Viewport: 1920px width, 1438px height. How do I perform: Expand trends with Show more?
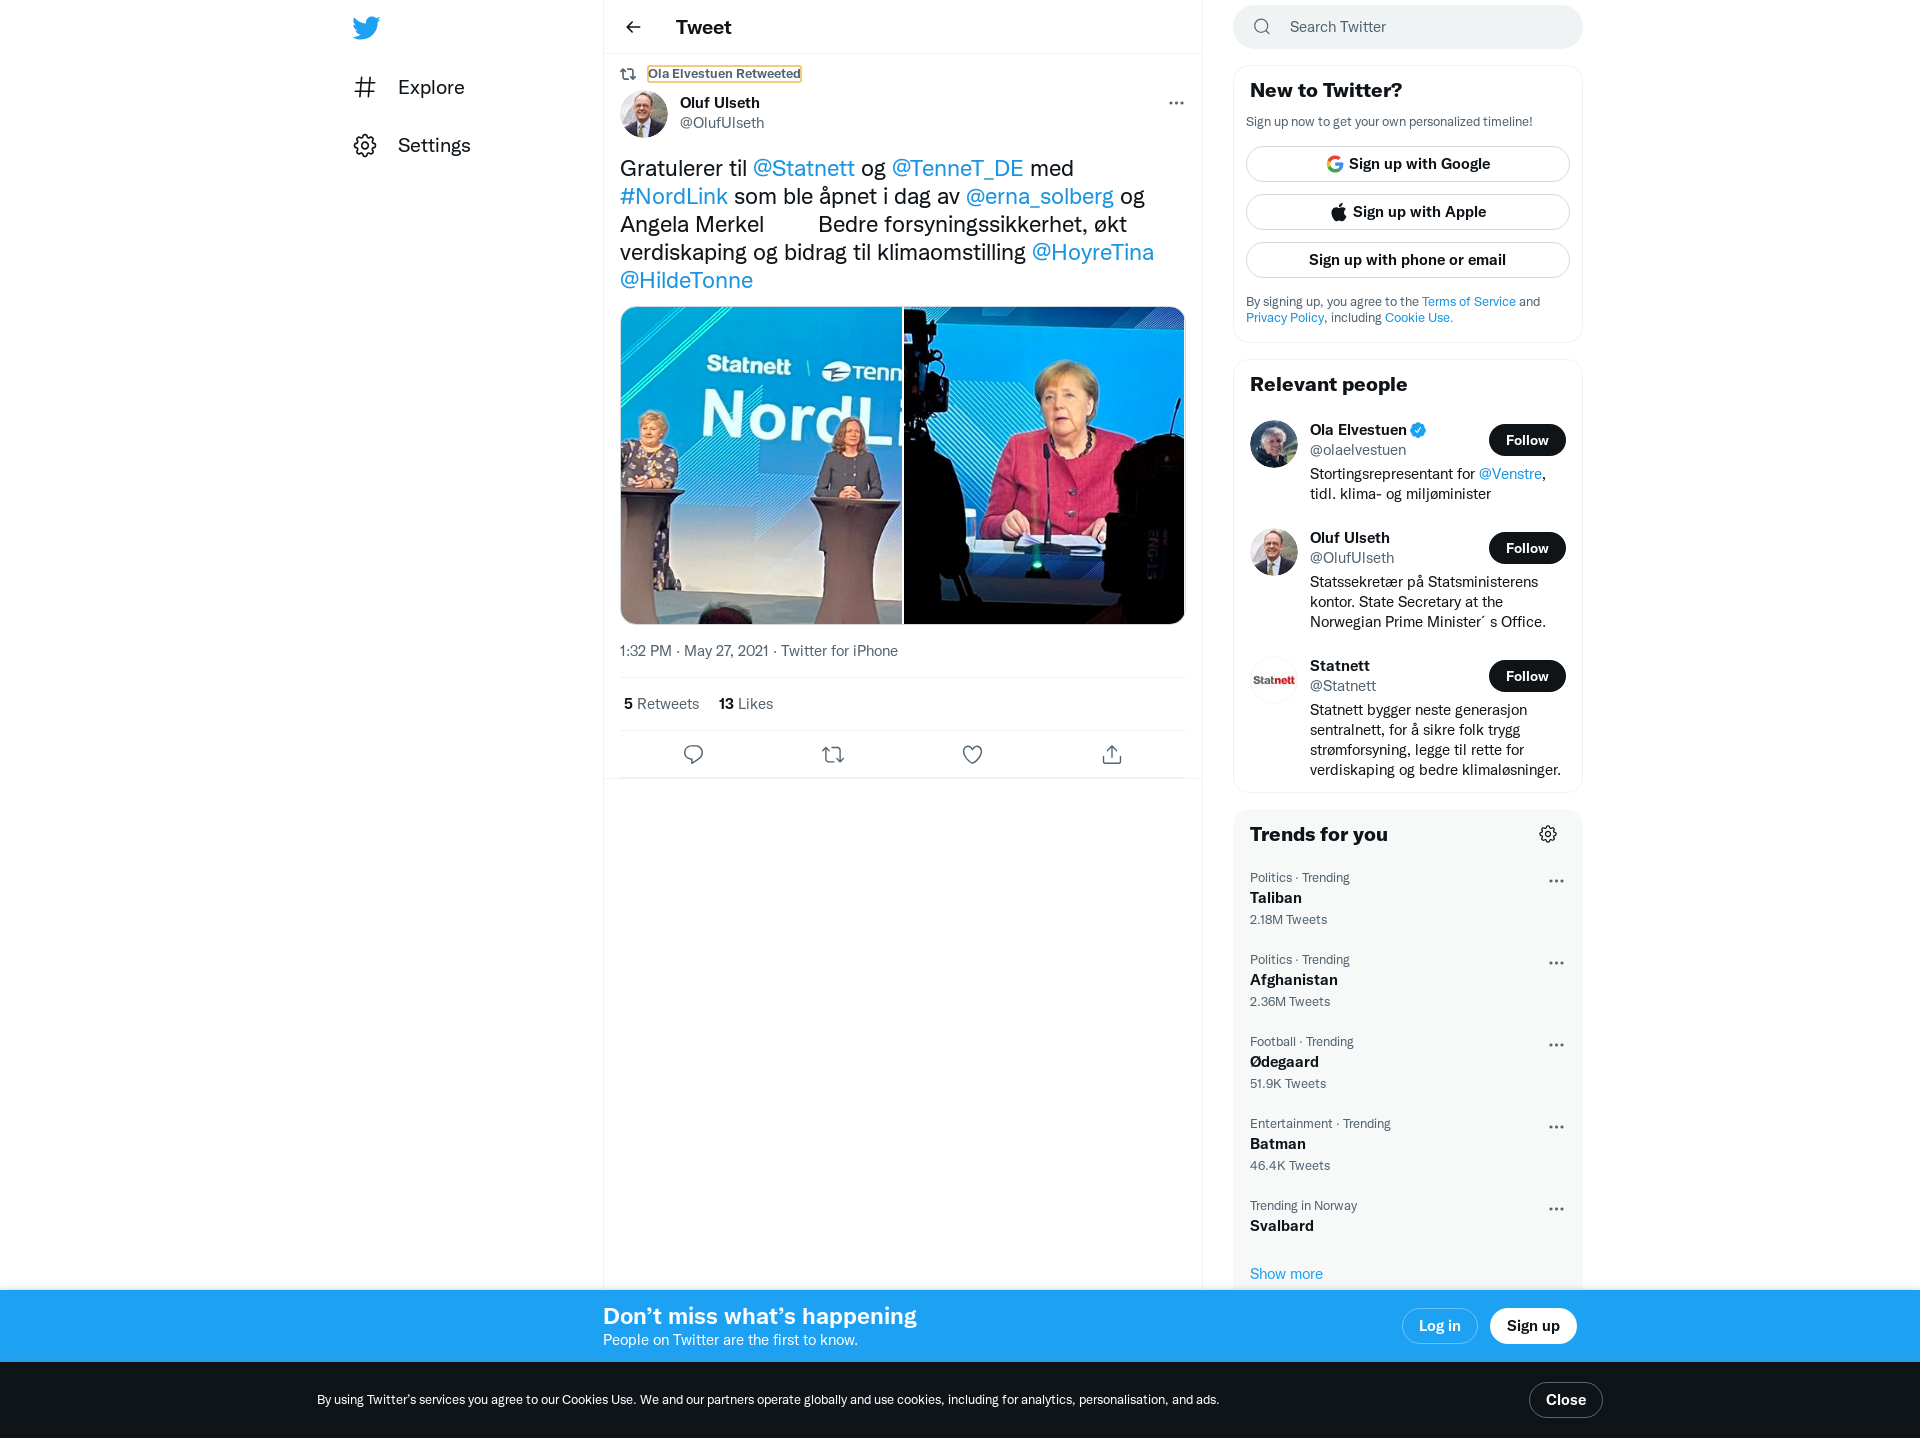click(x=1286, y=1273)
